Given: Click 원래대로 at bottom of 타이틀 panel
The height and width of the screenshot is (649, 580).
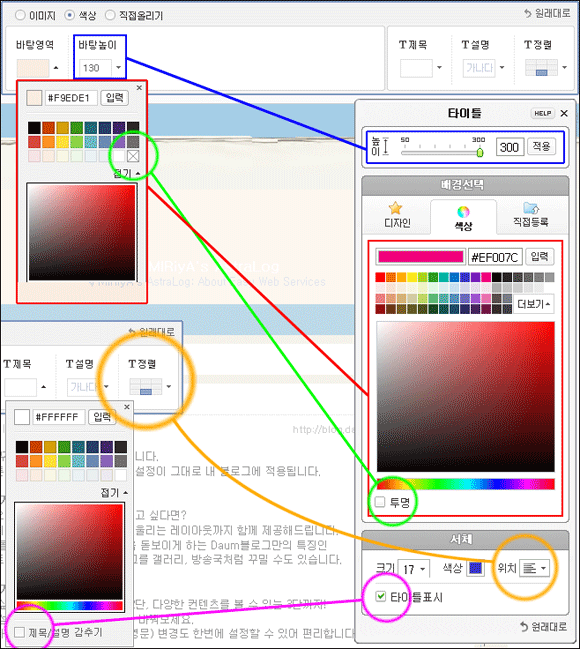Looking at the screenshot, I should 544,627.
